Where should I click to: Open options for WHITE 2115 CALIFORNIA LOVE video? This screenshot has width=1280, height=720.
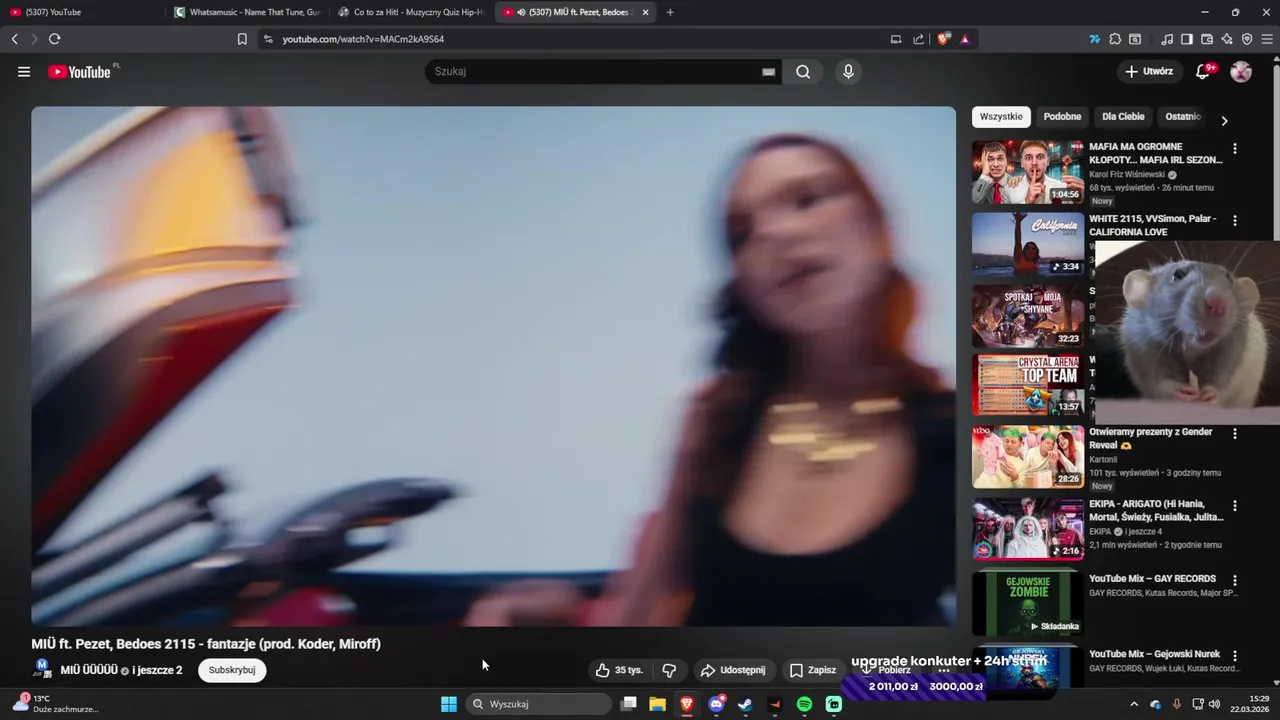coord(1235,220)
